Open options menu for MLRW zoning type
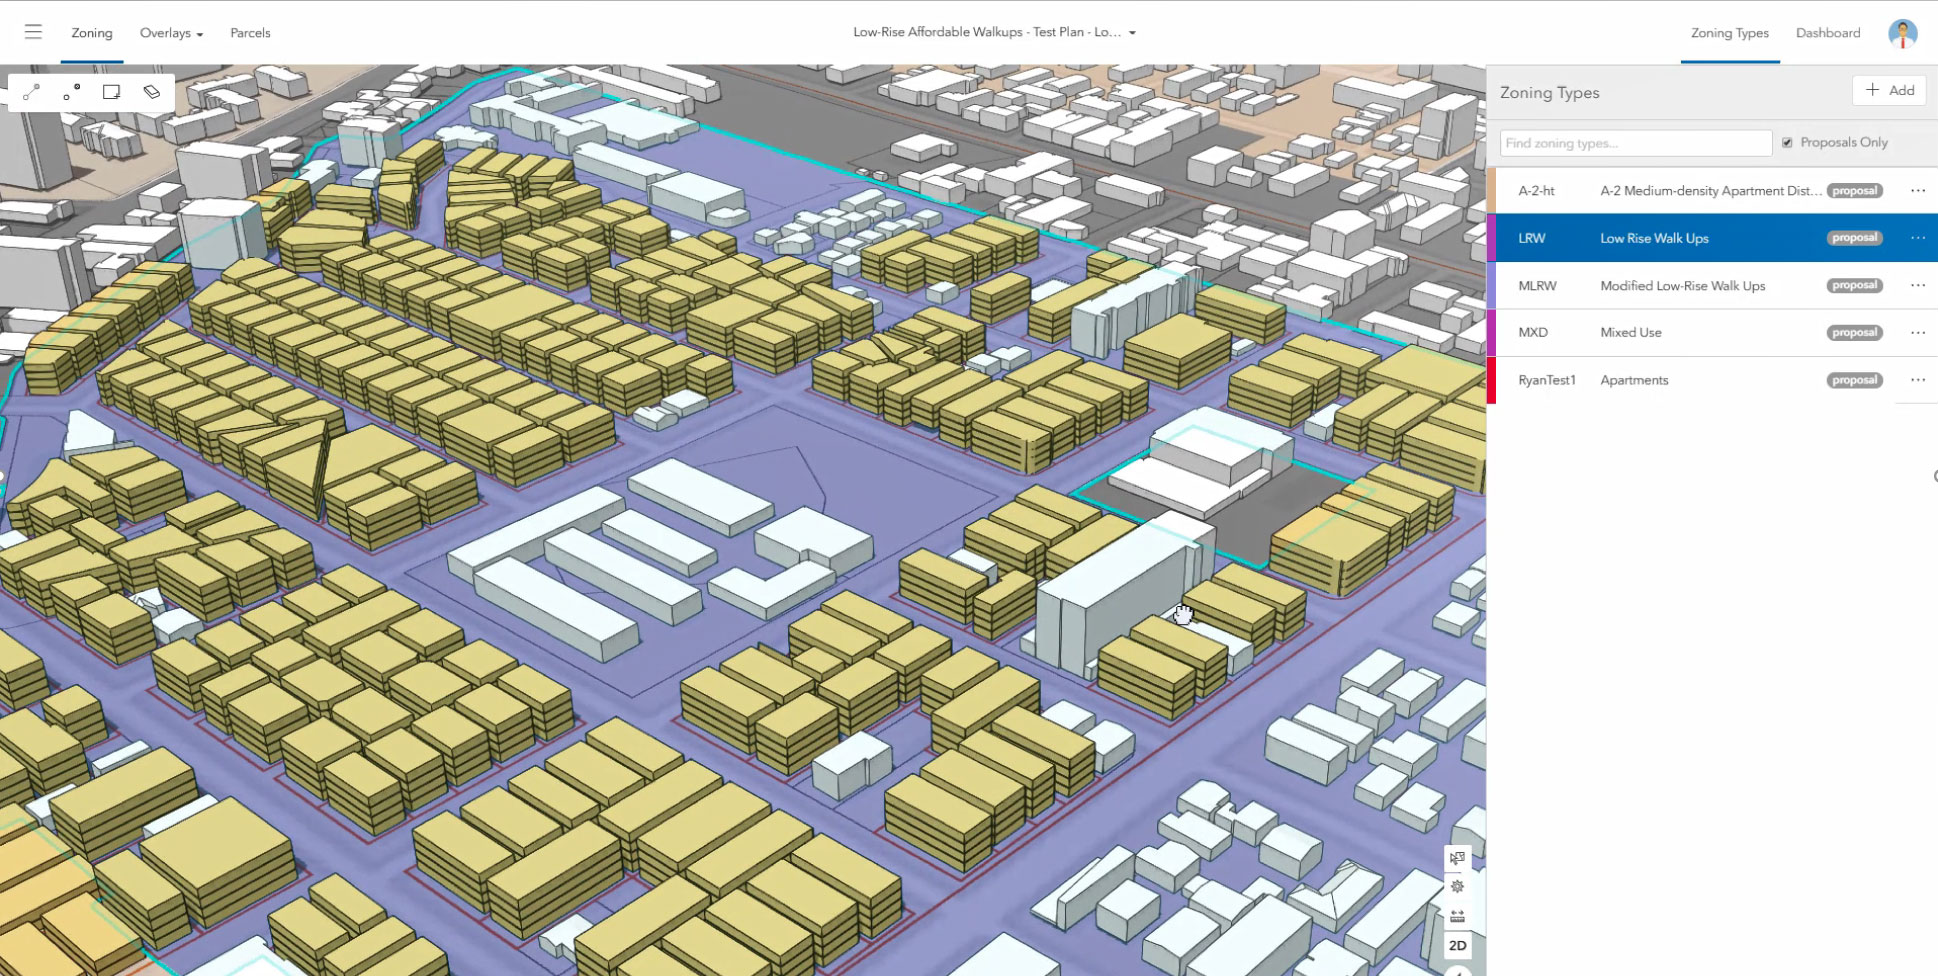Image resolution: width=1938 pixels, height=976 pixels. coord(1917,286)
